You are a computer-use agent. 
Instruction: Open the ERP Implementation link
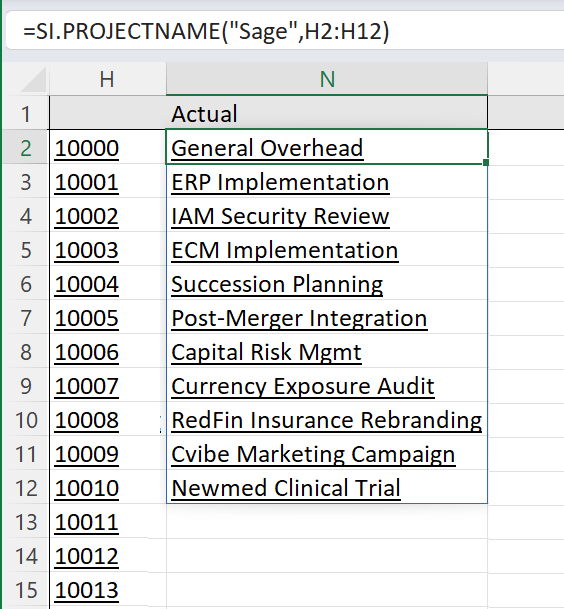[280, 182]
